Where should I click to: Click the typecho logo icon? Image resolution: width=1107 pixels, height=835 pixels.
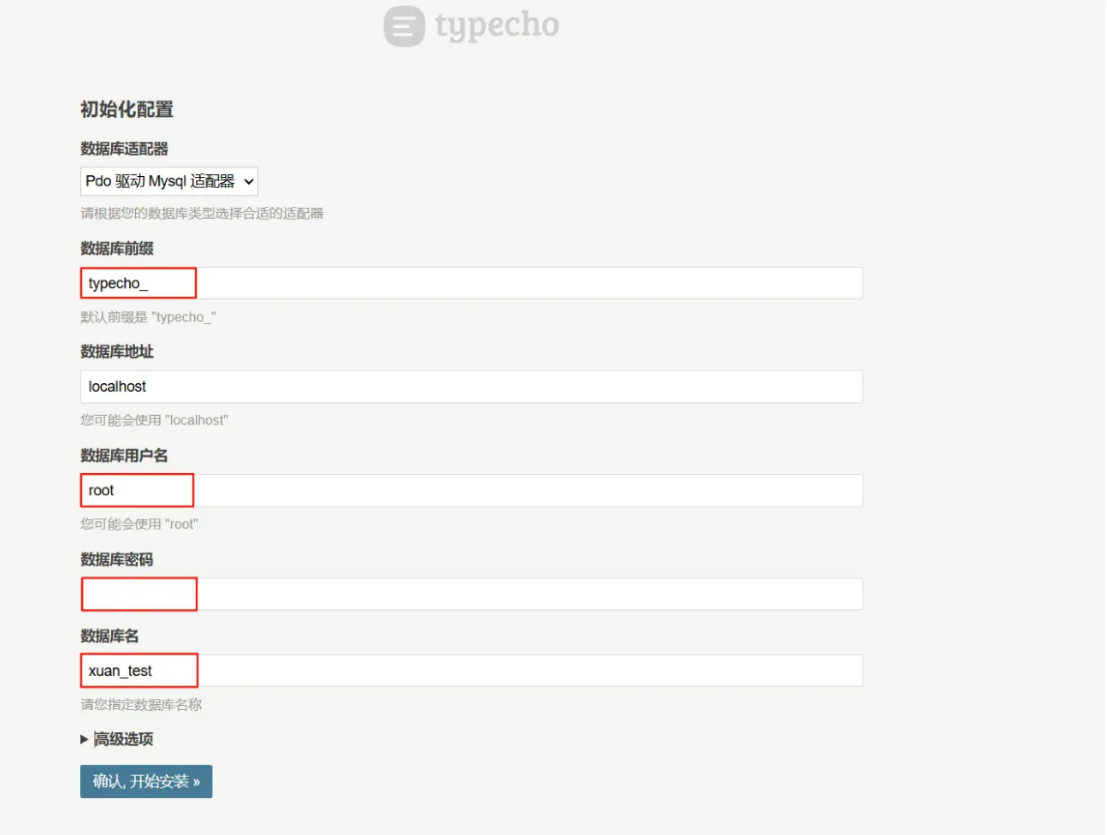tap(404, 26)
